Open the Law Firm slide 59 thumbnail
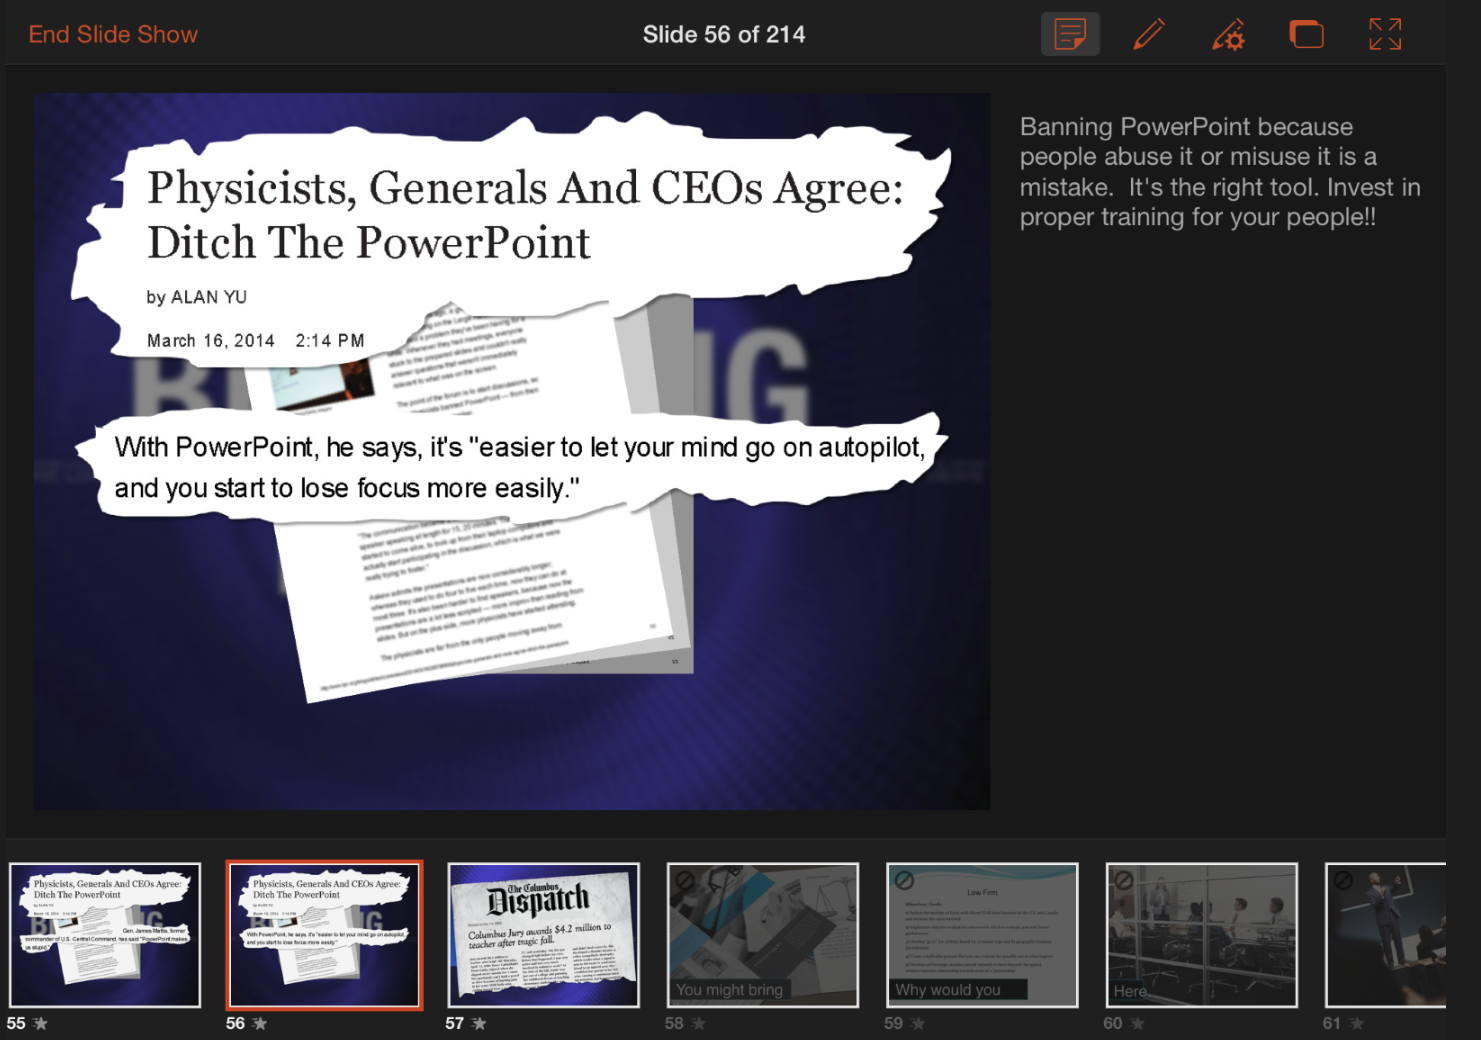 pos(982,935)
